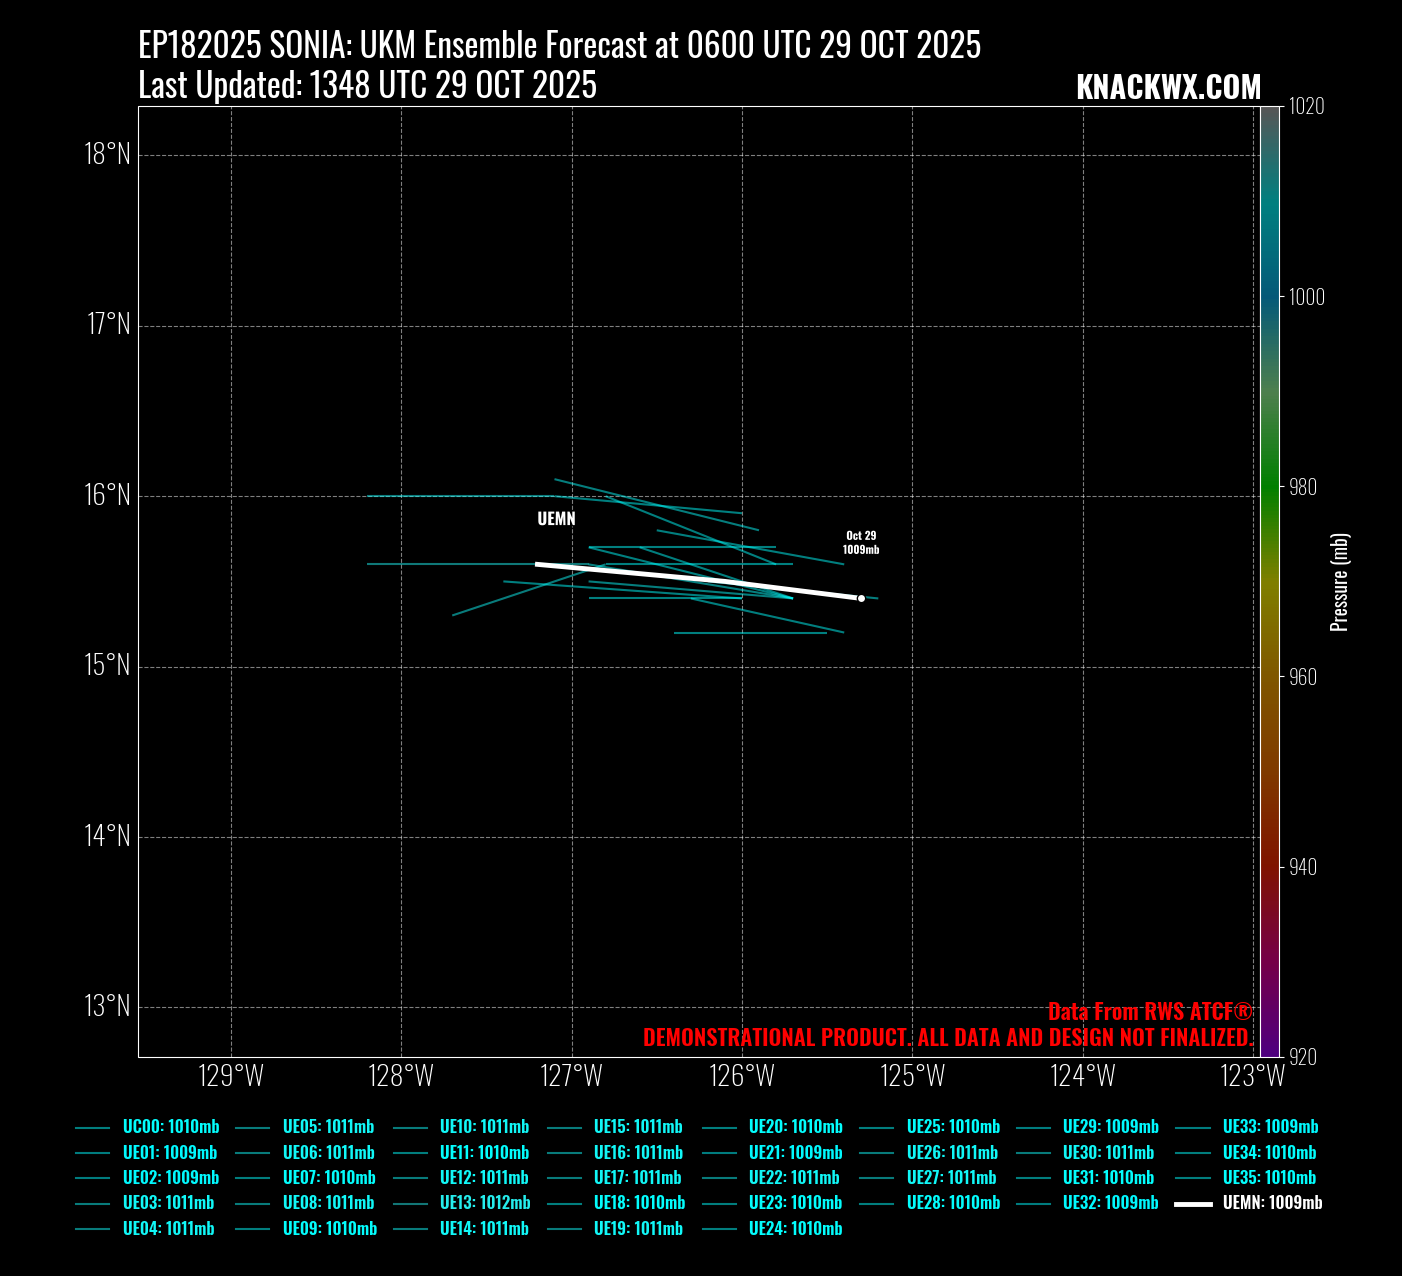1402x1276 pixels.
Task: Click the Pressure (mb) colorbar label
Action: [1340, 582]
